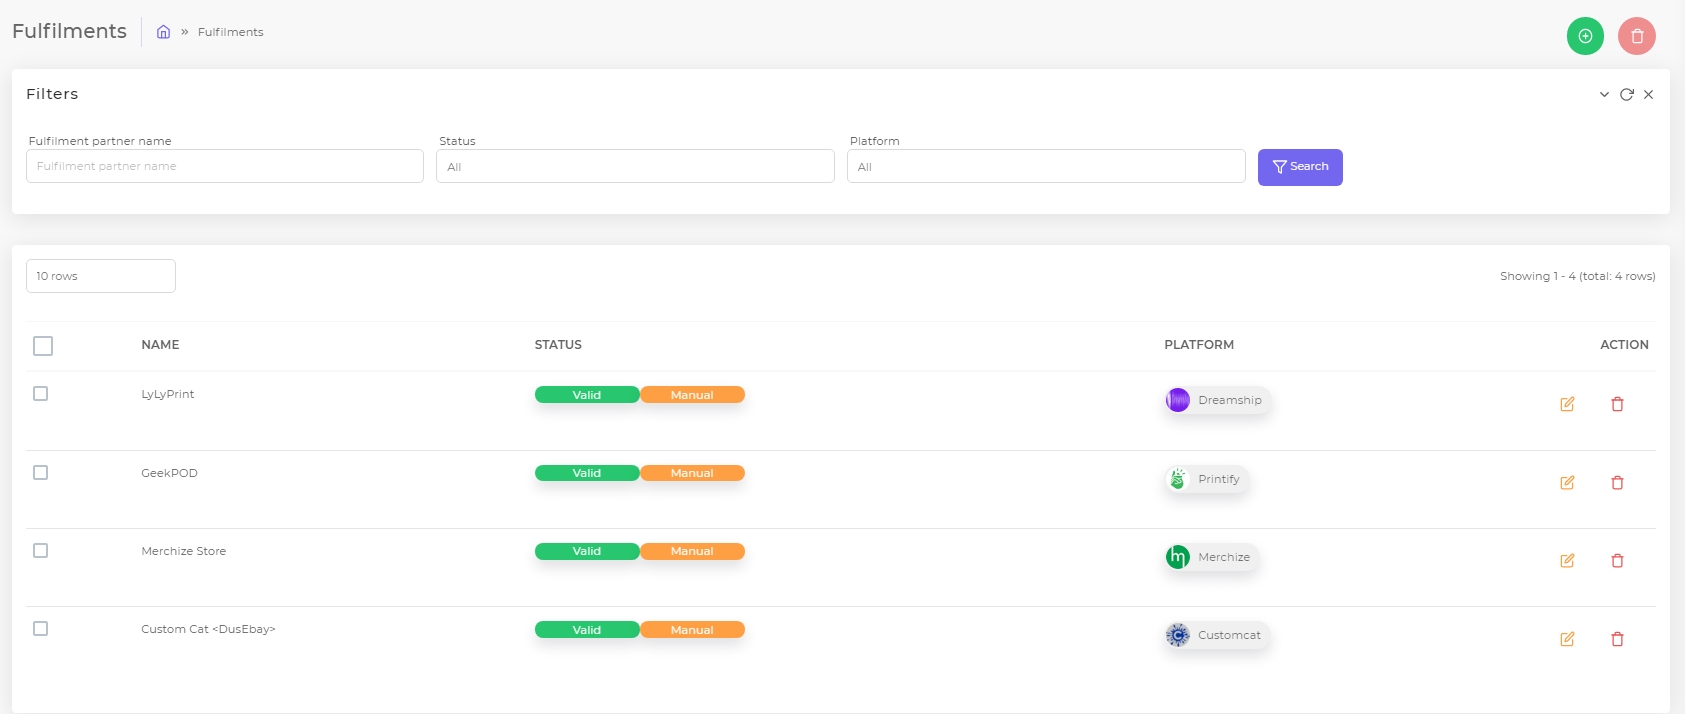The height and width of the screenshot is (714, 1685).
Task: Click the Manual badge for Custom Cat <DusEbay>
Action: [692, 630]
